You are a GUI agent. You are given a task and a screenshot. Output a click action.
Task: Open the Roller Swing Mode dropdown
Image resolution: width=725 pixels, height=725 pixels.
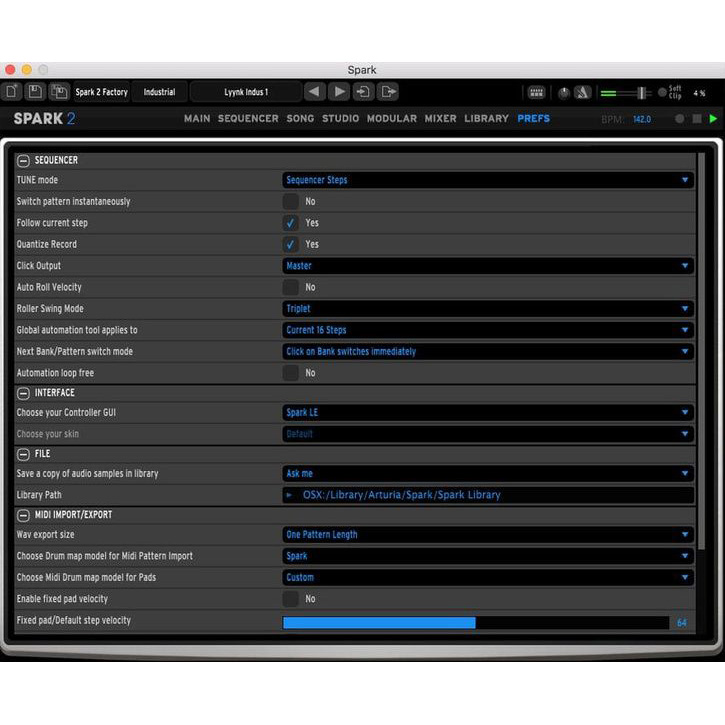click(x=488, y=308)
